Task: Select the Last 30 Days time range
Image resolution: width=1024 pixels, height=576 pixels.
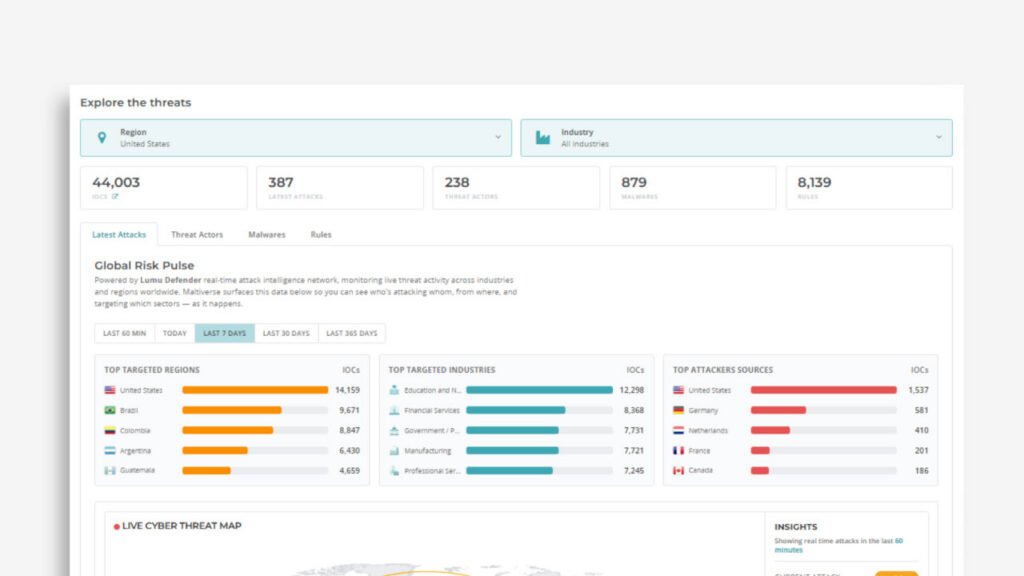Action: point(286,333)
